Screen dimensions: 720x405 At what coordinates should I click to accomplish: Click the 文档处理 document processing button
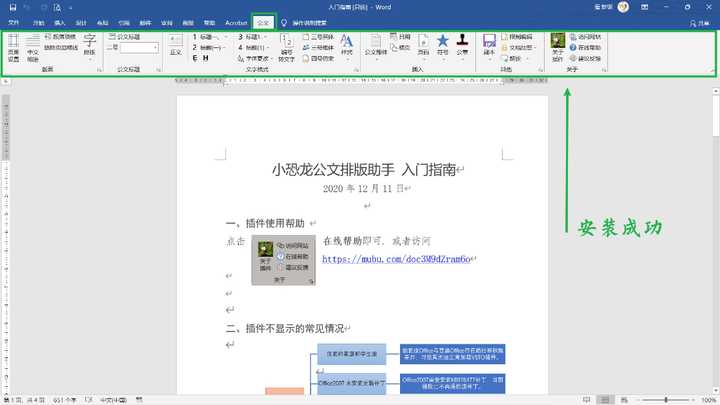coord(517,47)
